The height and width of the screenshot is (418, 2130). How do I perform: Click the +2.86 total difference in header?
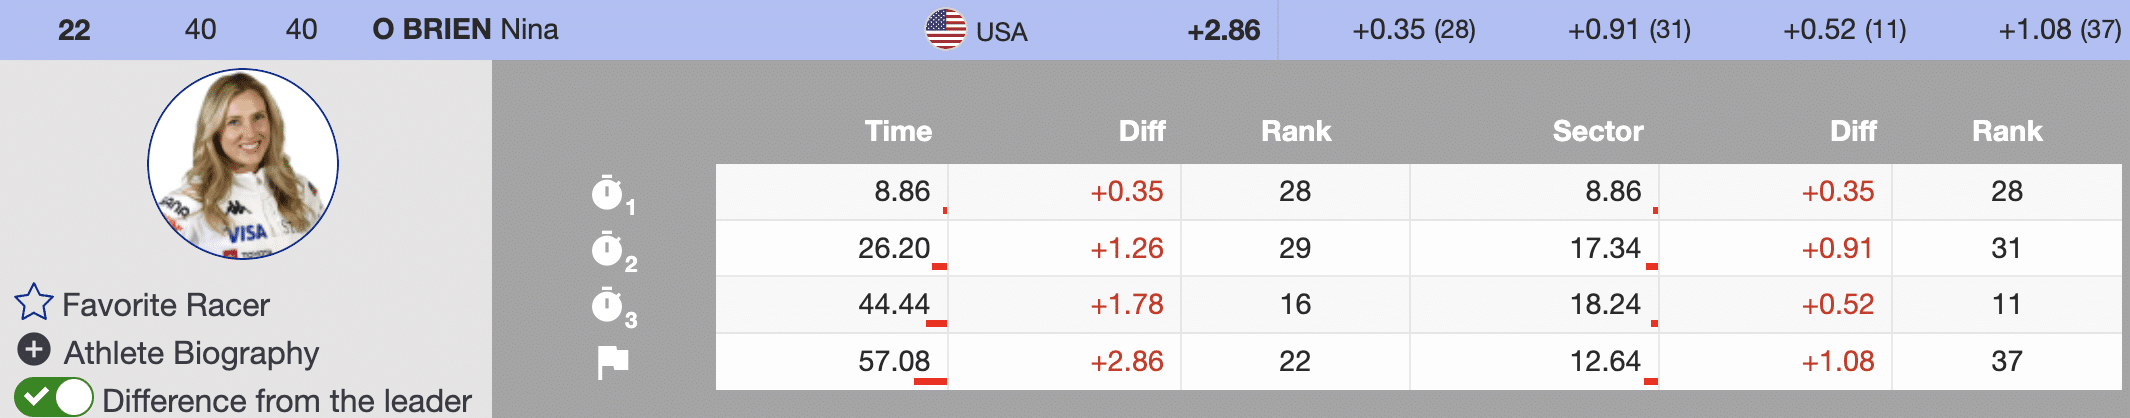point(1223,31)
